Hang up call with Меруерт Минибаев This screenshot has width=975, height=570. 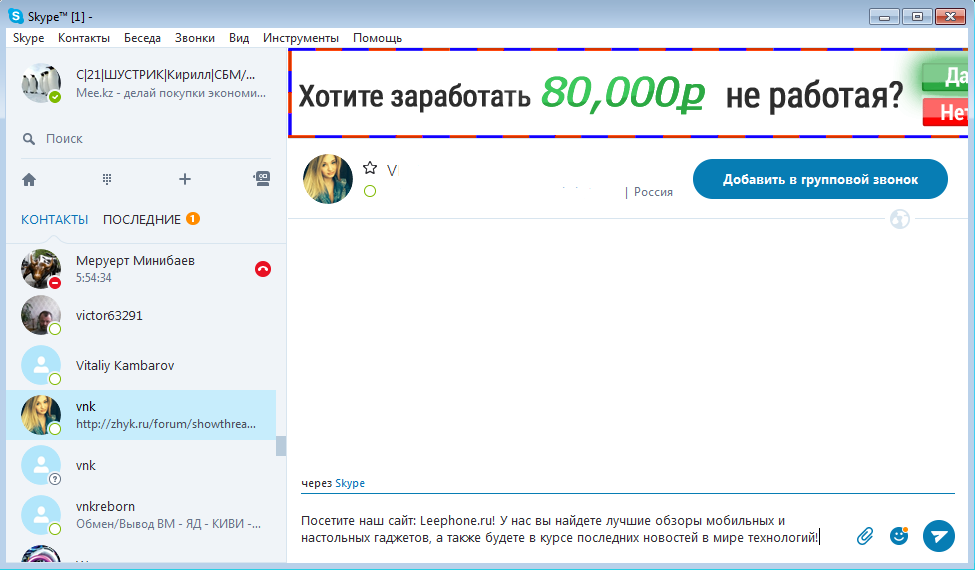coord(263,268)
